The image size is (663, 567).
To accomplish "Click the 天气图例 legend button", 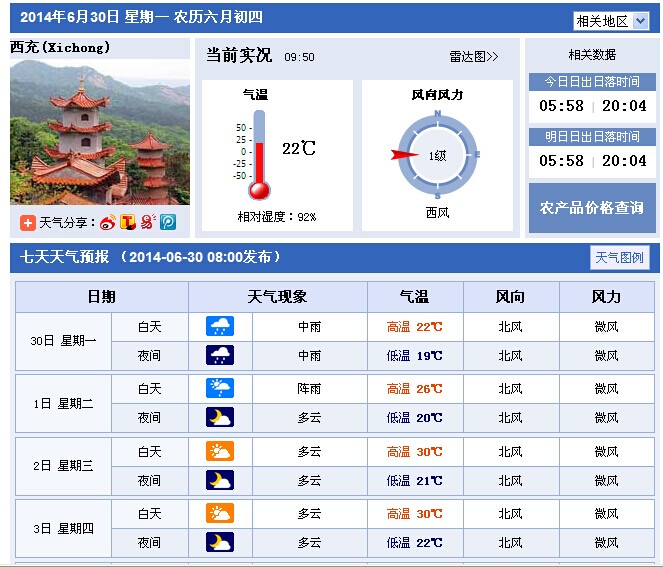I will click(619, 257).
